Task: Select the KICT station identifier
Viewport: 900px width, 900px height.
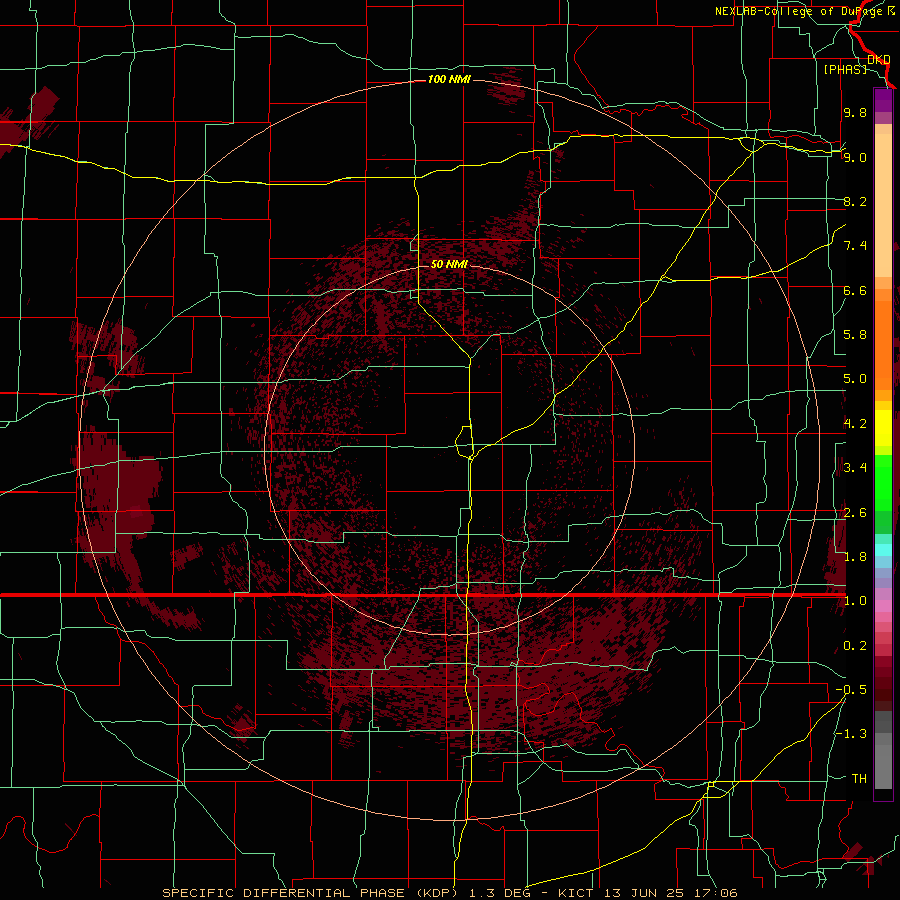Action: [576, 893]
